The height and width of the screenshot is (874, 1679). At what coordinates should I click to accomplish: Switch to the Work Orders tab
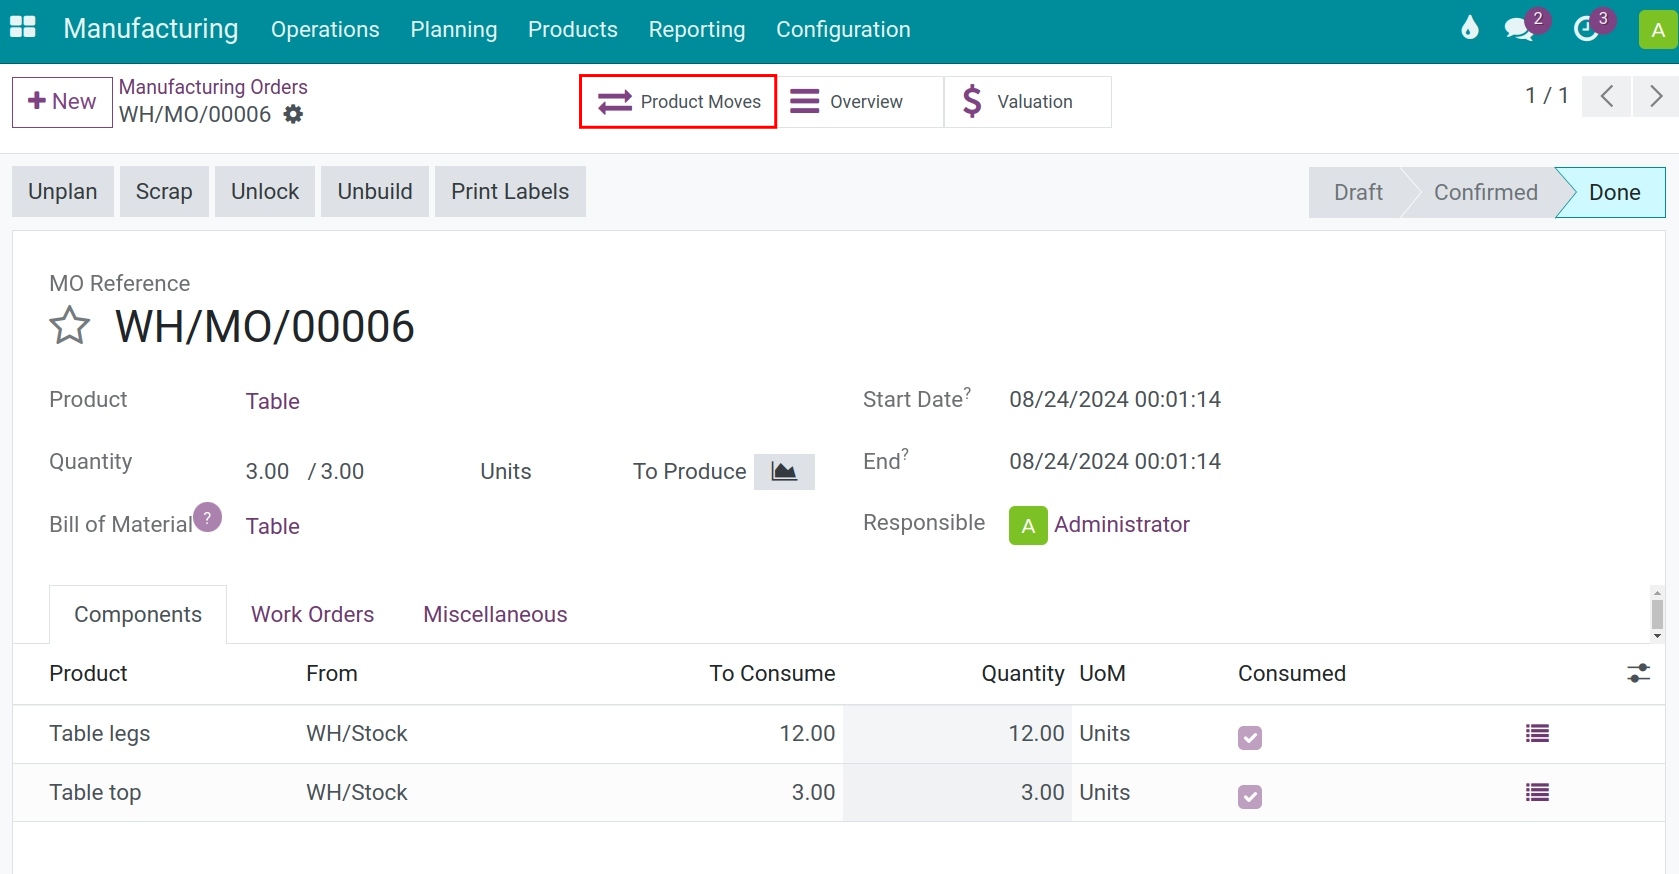point(313,614)
